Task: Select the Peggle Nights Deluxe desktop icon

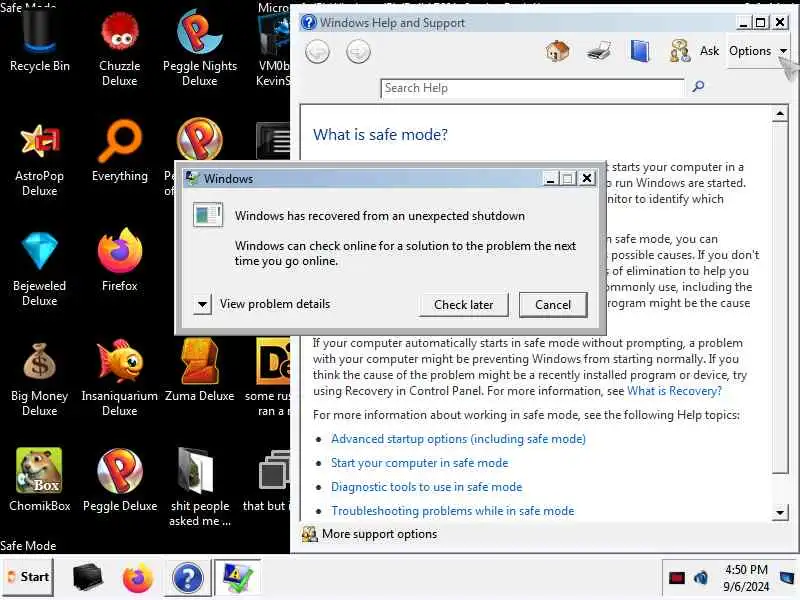Action: (x=199, y=49)
